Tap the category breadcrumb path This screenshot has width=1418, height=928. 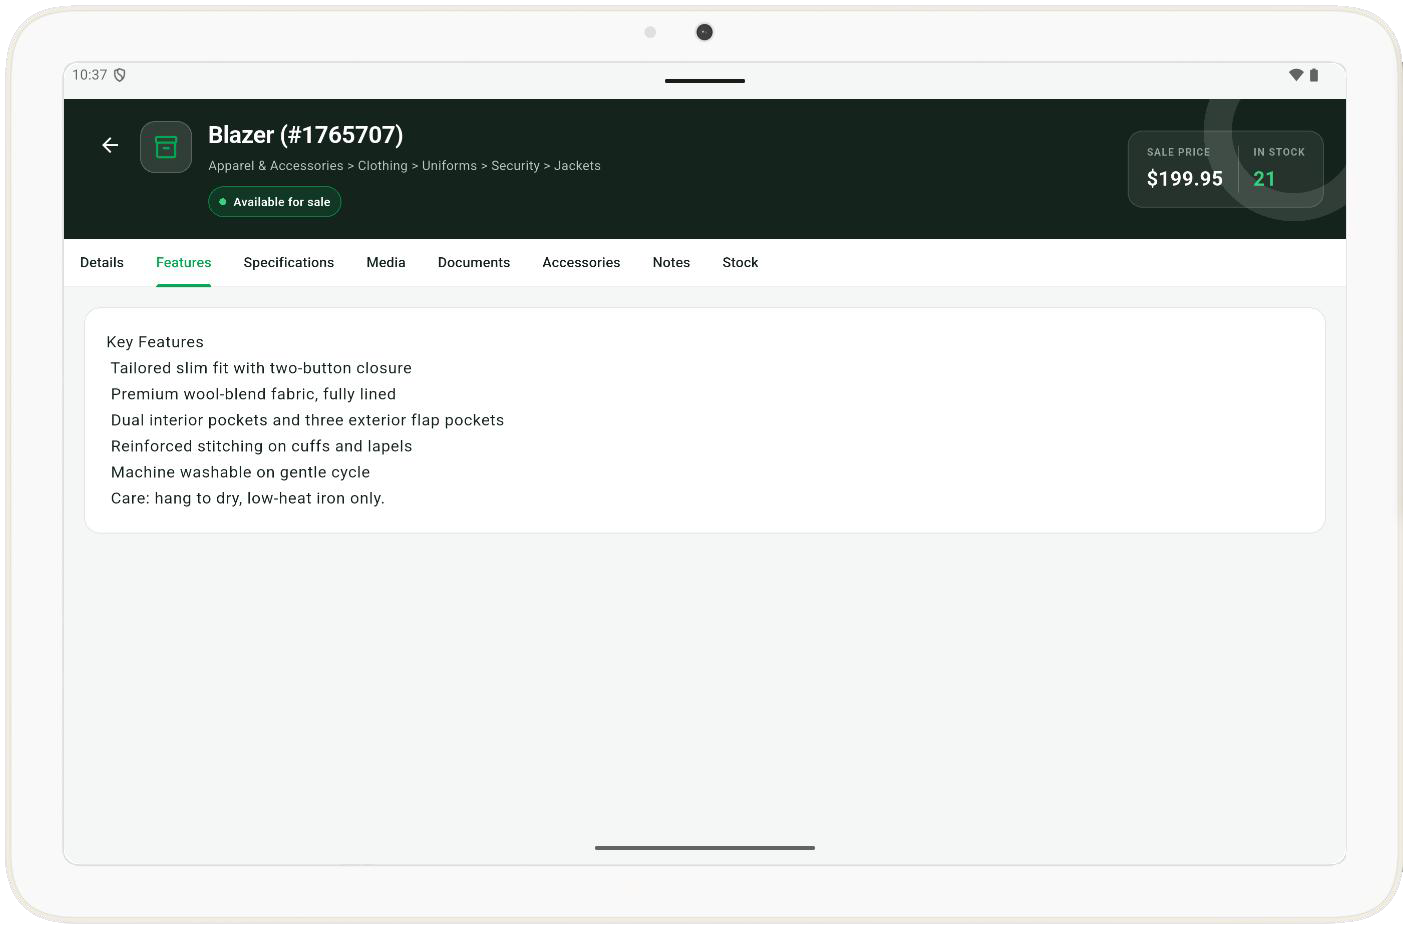405,166
